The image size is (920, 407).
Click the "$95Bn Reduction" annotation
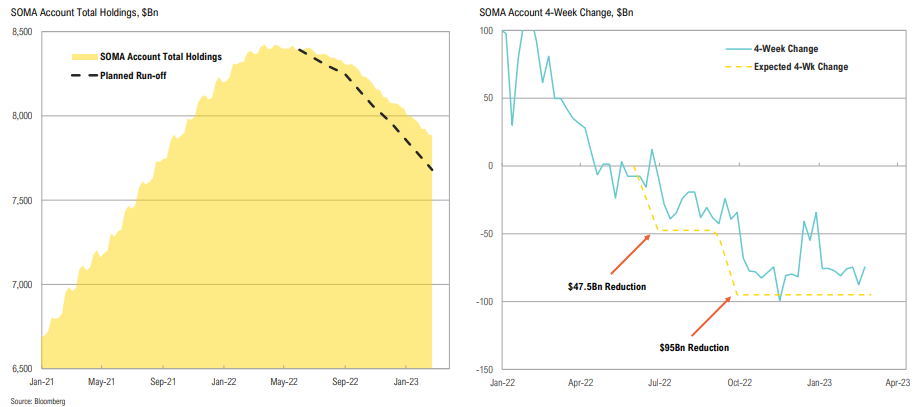[x=694, y=348]
